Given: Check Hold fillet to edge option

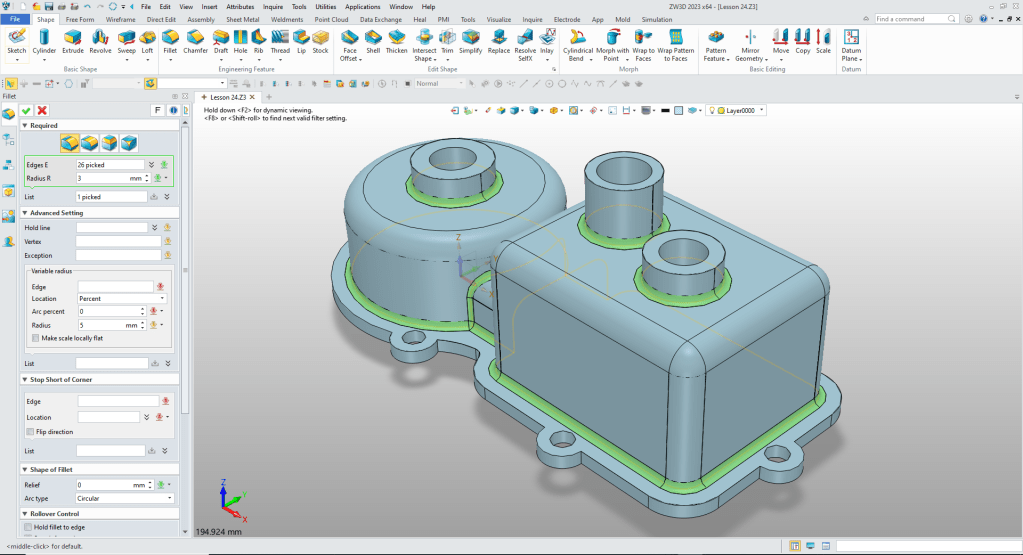Looking at the screenshot, I should click(28, 527).
